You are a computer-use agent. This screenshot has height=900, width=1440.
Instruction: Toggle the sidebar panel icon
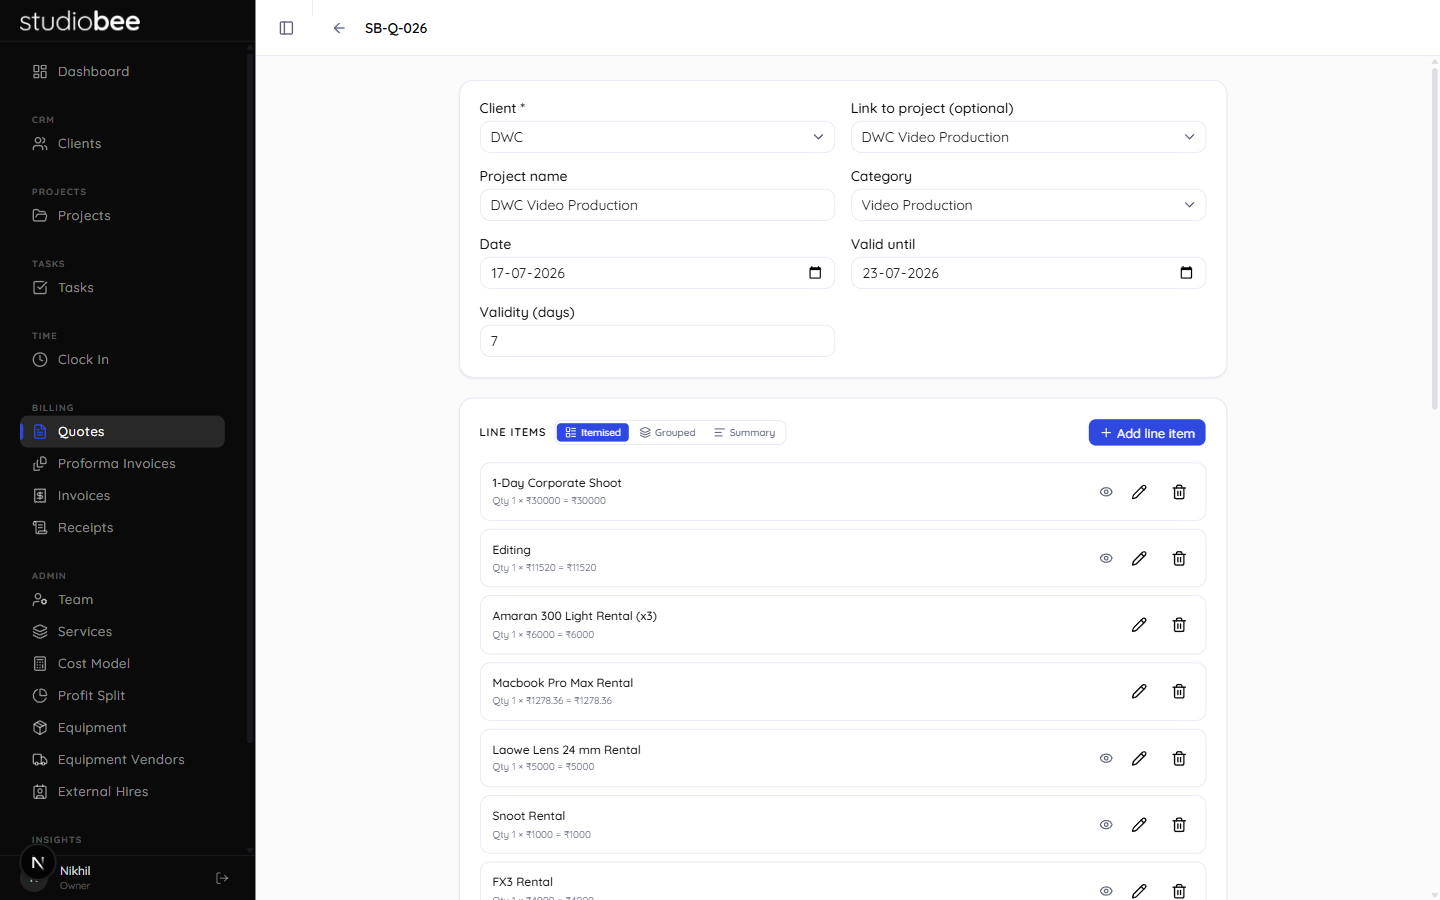click(x=286, y=28)
